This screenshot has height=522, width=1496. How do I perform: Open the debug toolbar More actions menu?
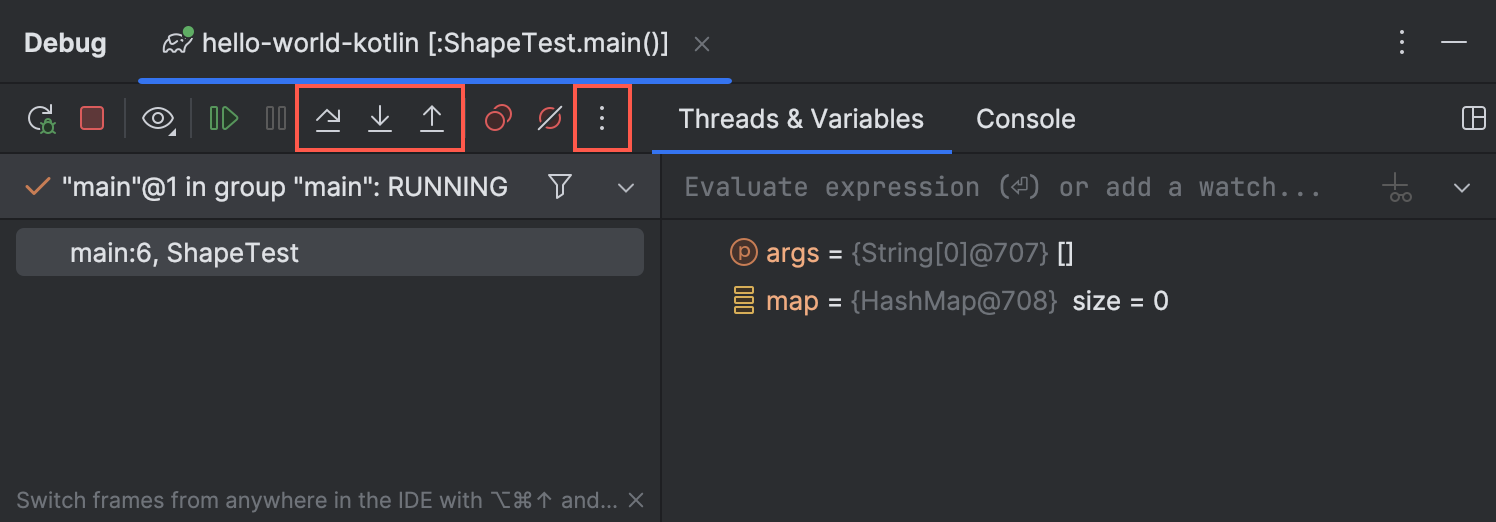(601, 119)
